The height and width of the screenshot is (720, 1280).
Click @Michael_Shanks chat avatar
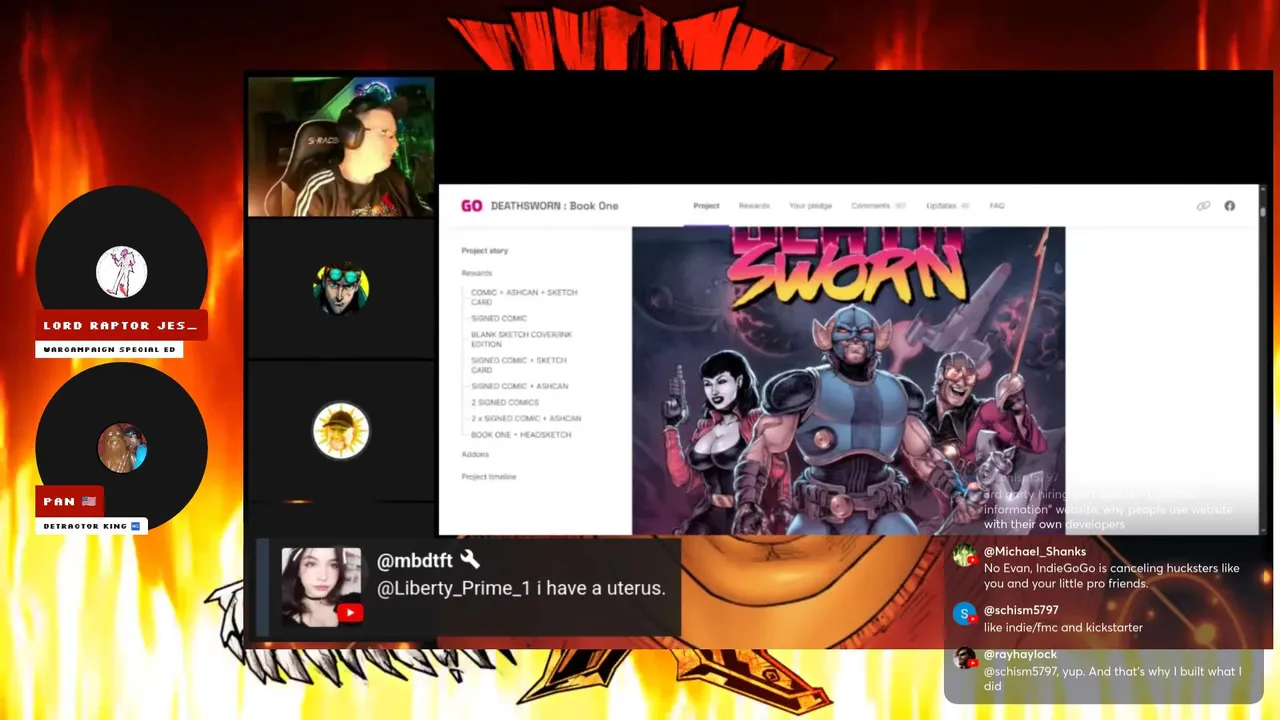(964, 556)
